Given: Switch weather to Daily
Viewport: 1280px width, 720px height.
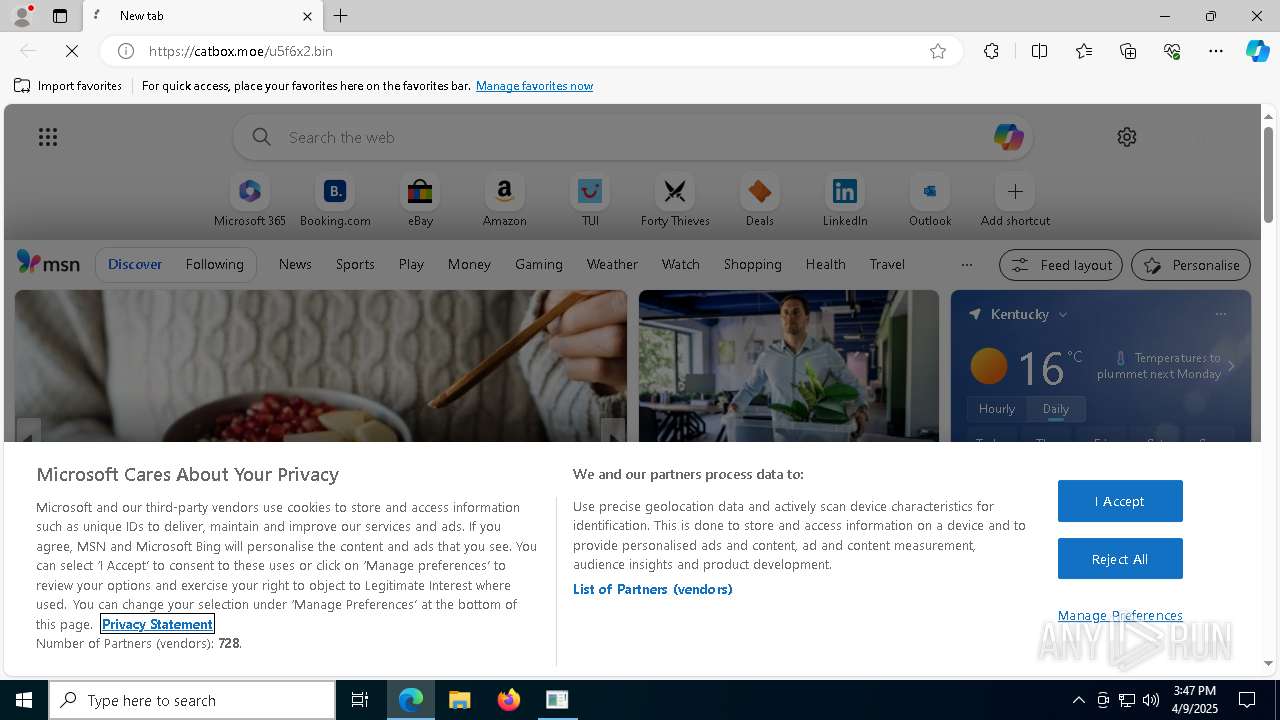Looking at the screenshot, I should tap(1056, 409).
